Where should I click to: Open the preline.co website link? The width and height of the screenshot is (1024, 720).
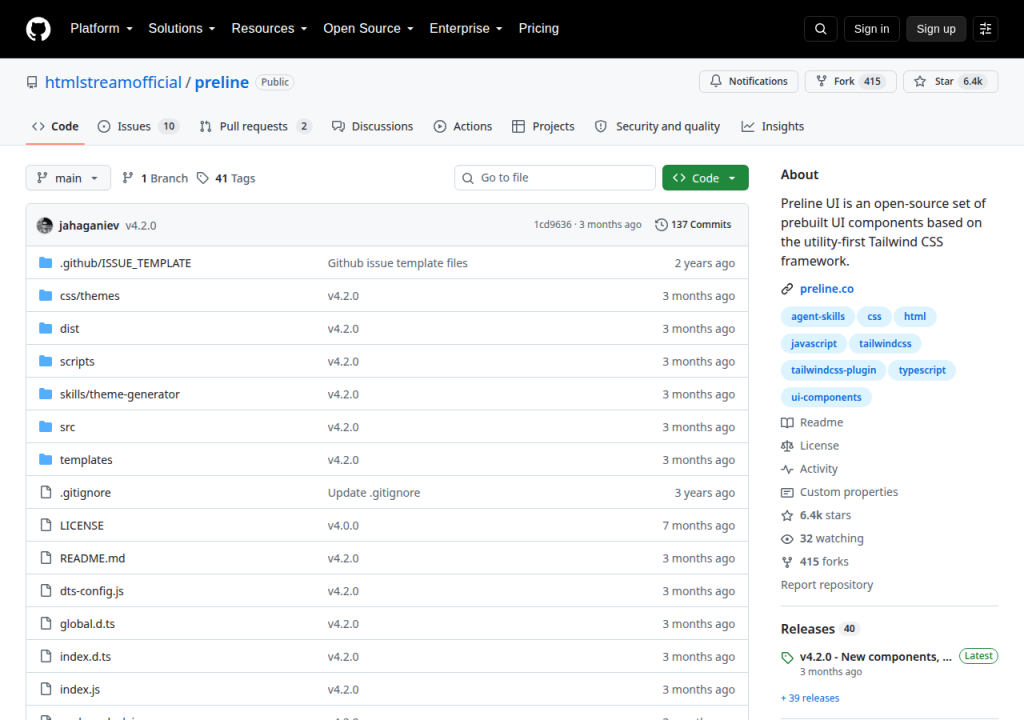click(826, 289)
